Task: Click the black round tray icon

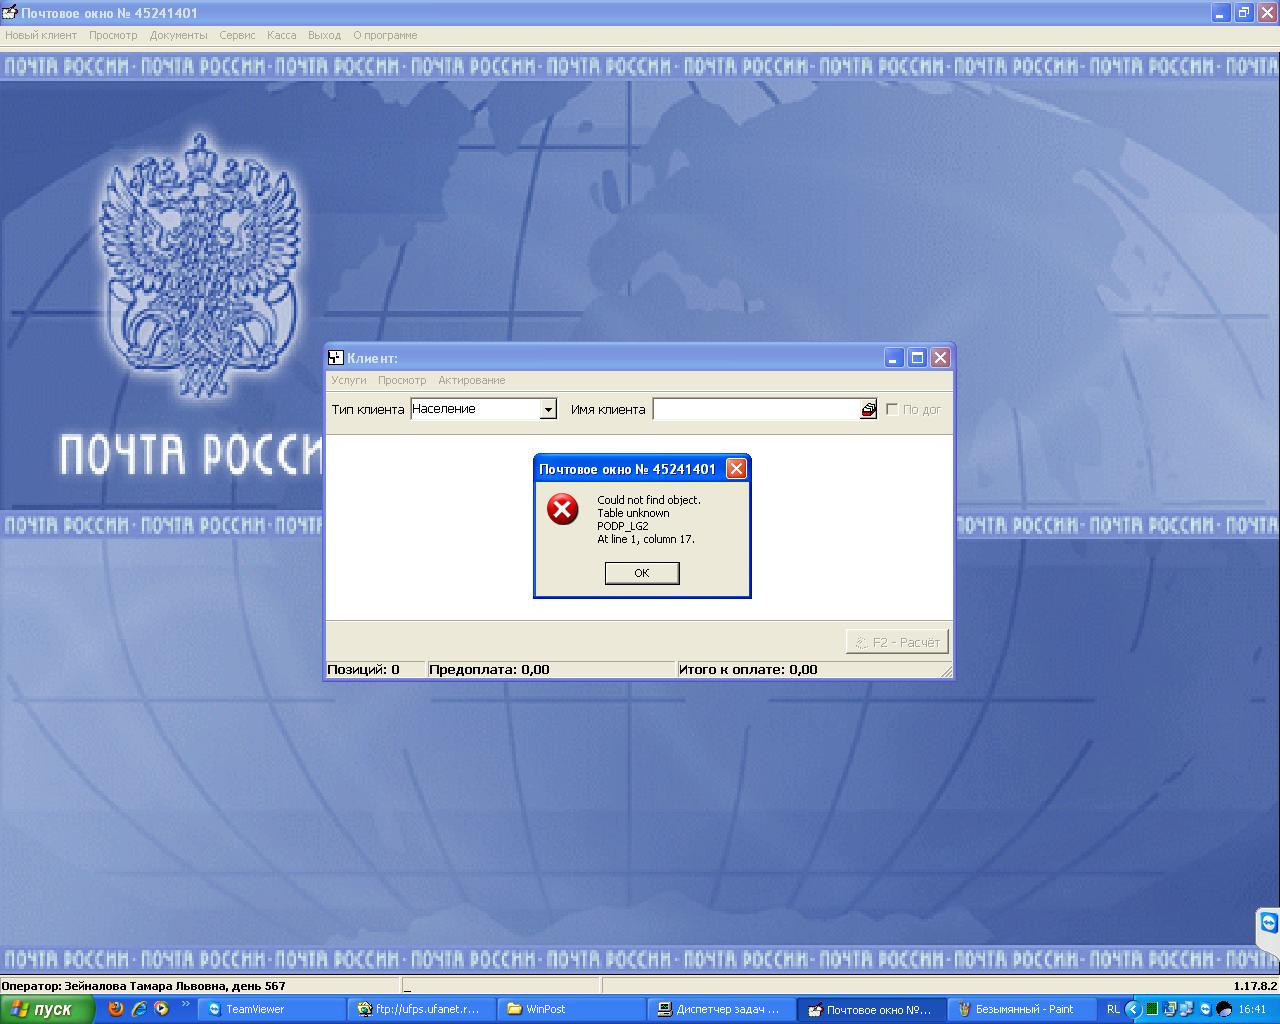Action: [x=1224, y=1010]
